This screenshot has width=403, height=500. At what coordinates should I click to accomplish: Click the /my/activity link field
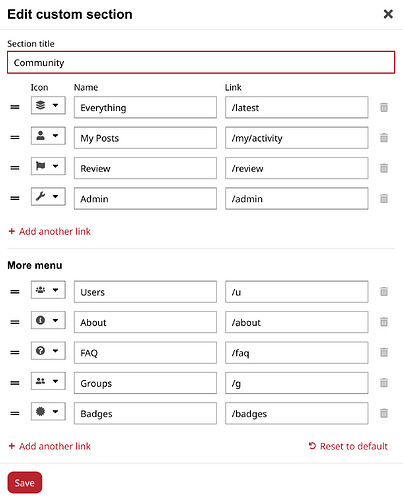(297, 138)
